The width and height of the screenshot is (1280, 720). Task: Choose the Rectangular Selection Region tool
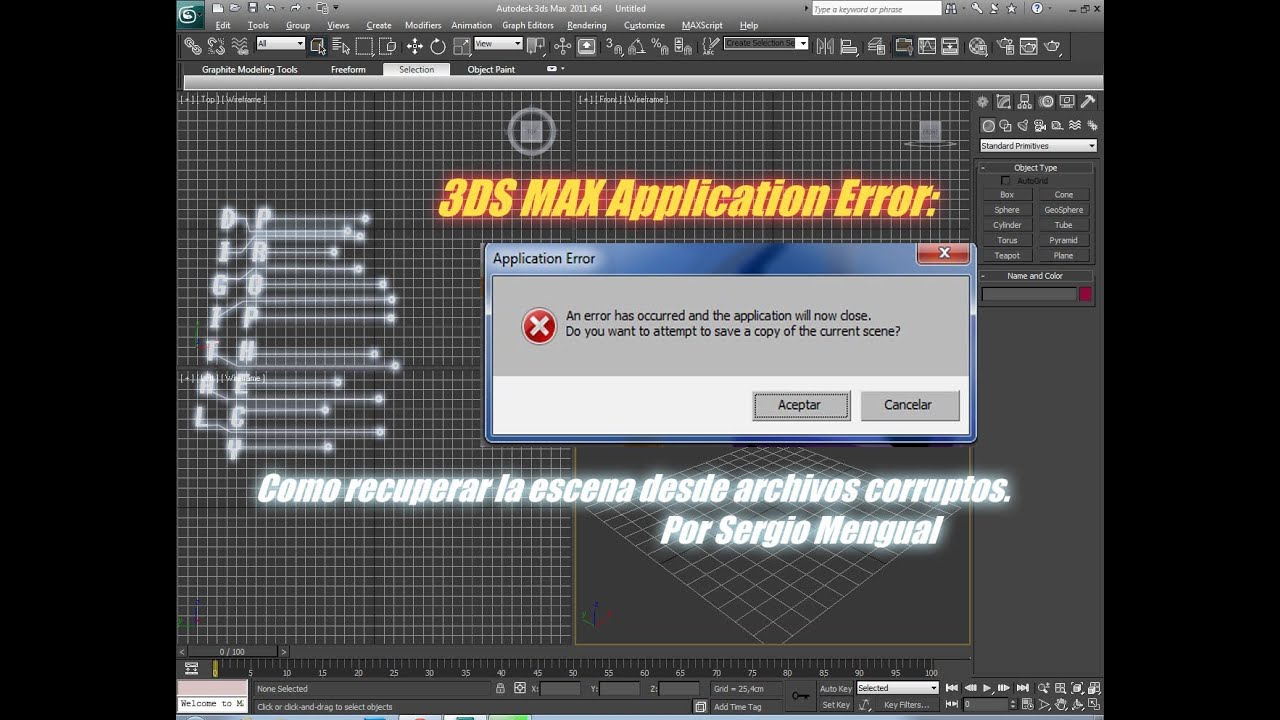364,46
